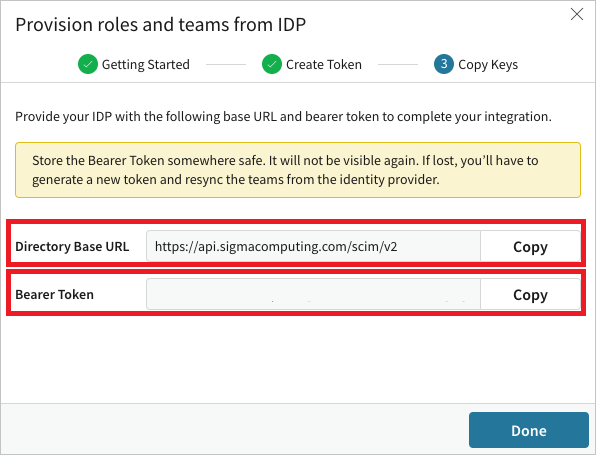Screen dimensions: 596x455
Task: Copy the Bearer Token
Action: 530,294
